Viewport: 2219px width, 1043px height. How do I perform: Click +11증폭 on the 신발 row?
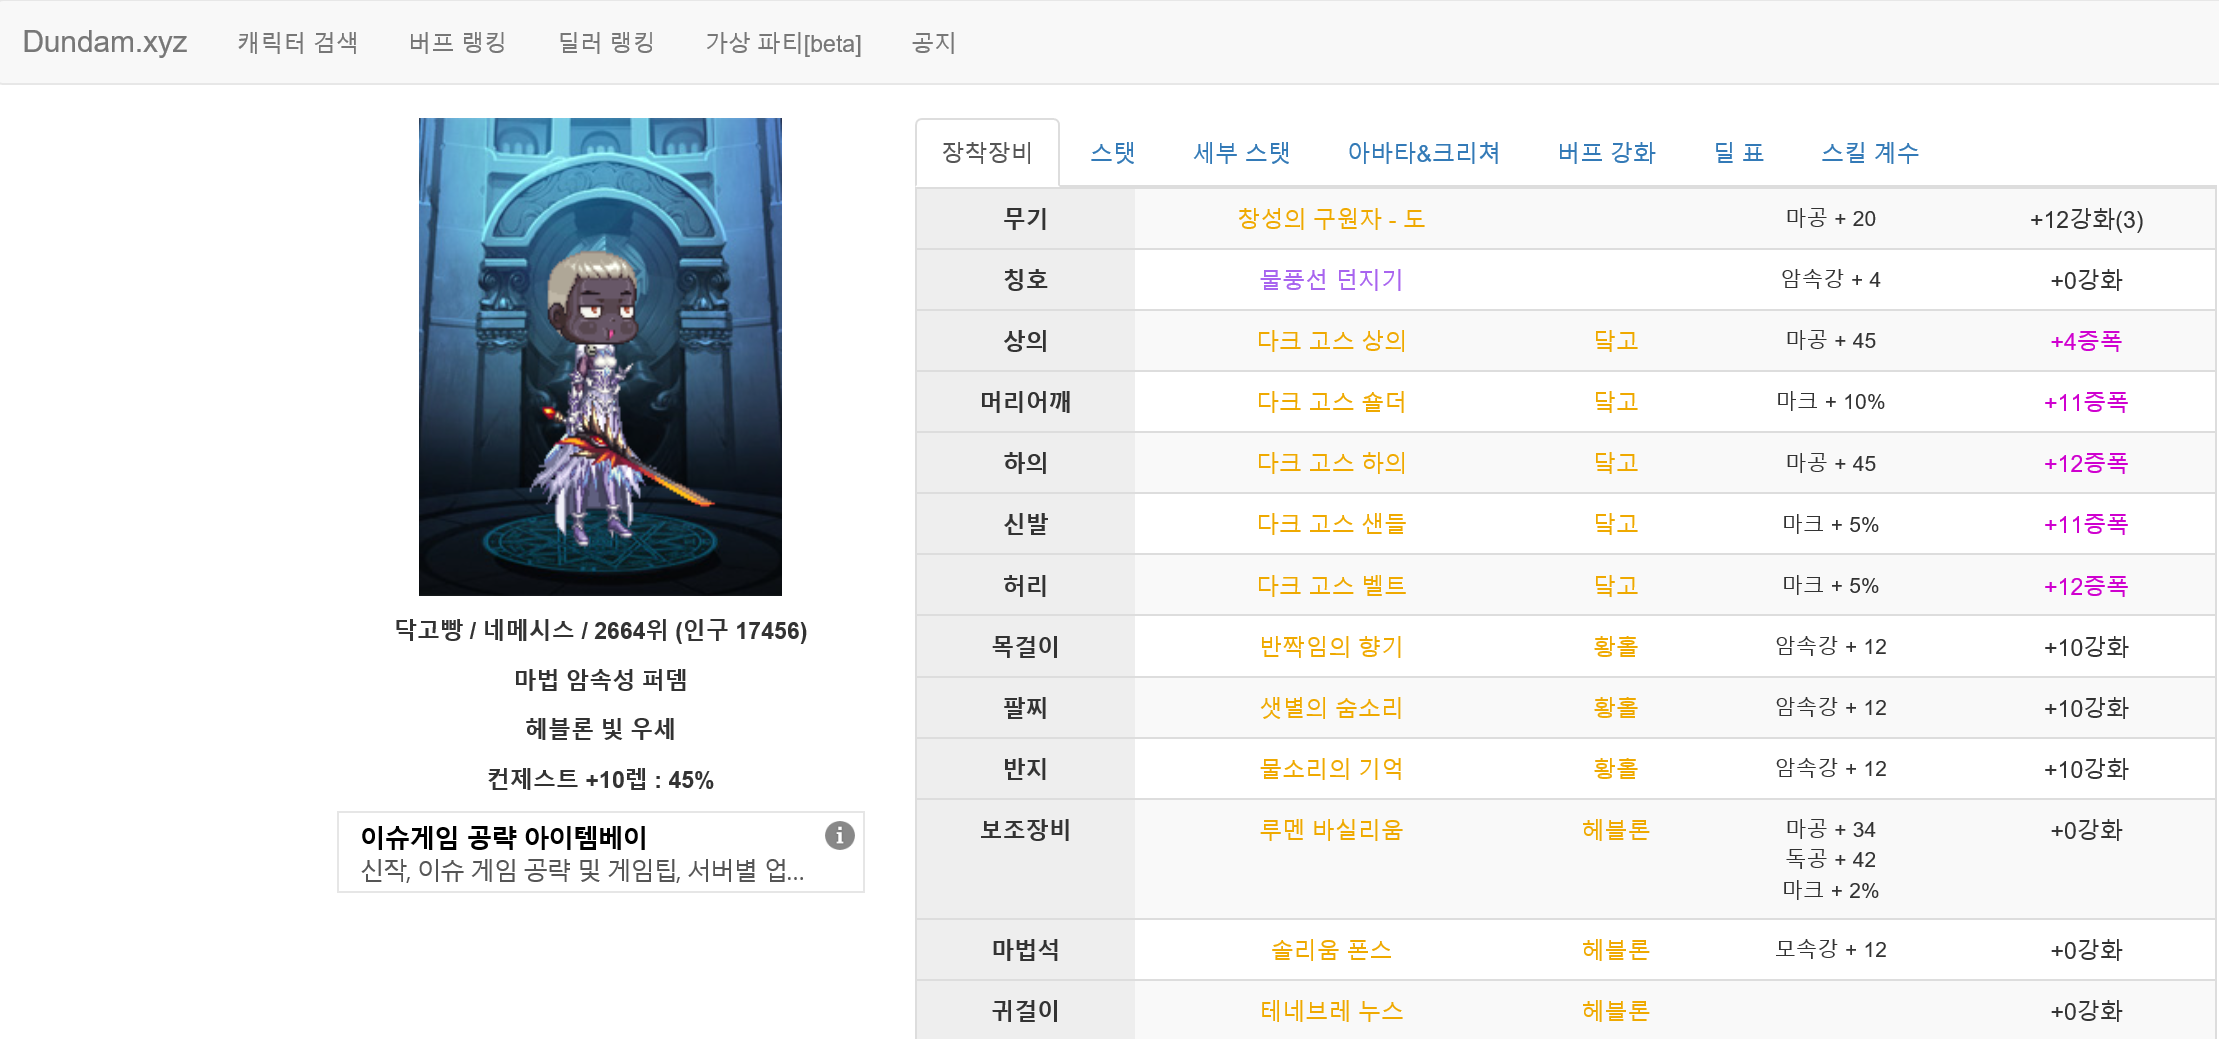pyautogui.click(x=2086, y=524)
